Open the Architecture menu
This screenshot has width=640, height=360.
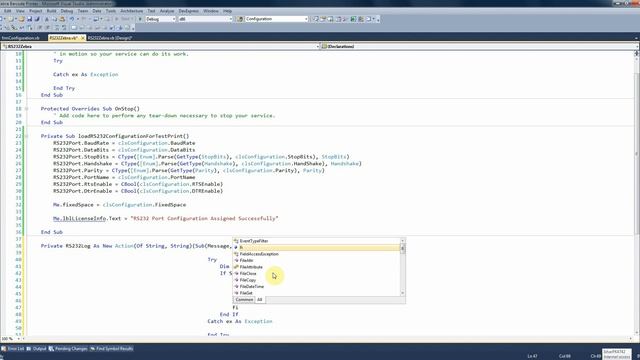pyautogui.click(x=131, y=11)
